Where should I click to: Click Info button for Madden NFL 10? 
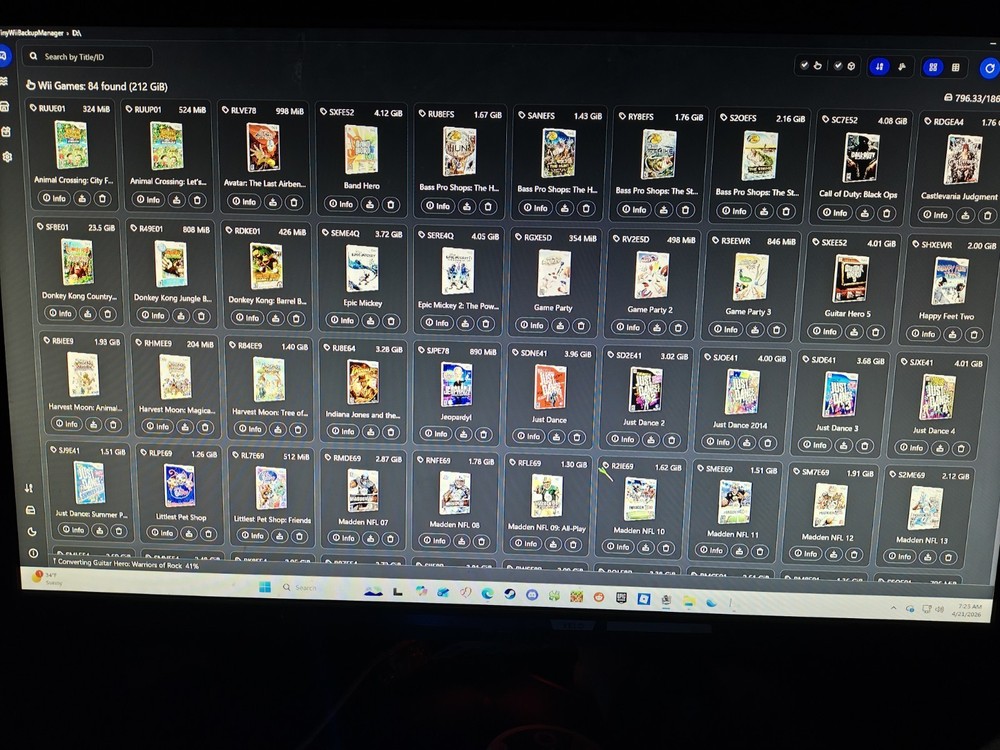click(618, 547)
